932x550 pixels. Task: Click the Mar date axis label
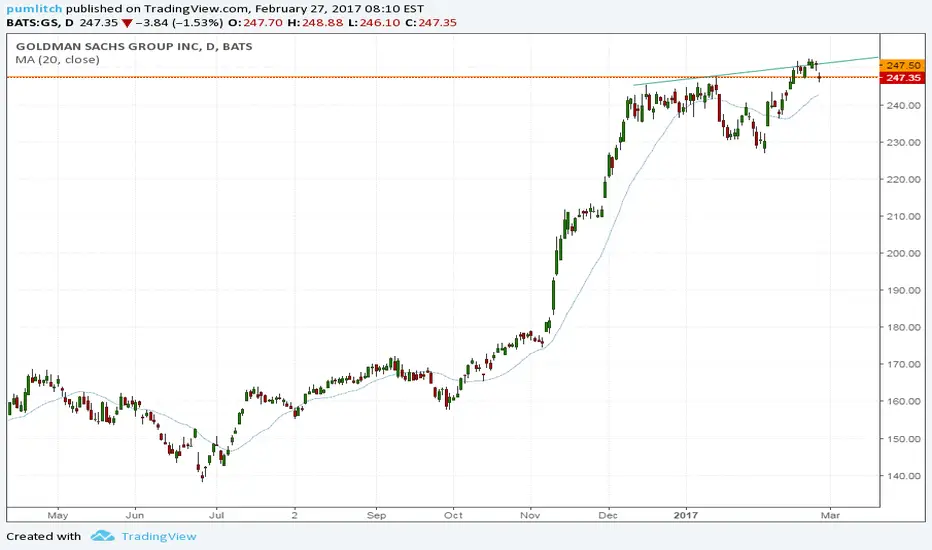pos(830,516)
